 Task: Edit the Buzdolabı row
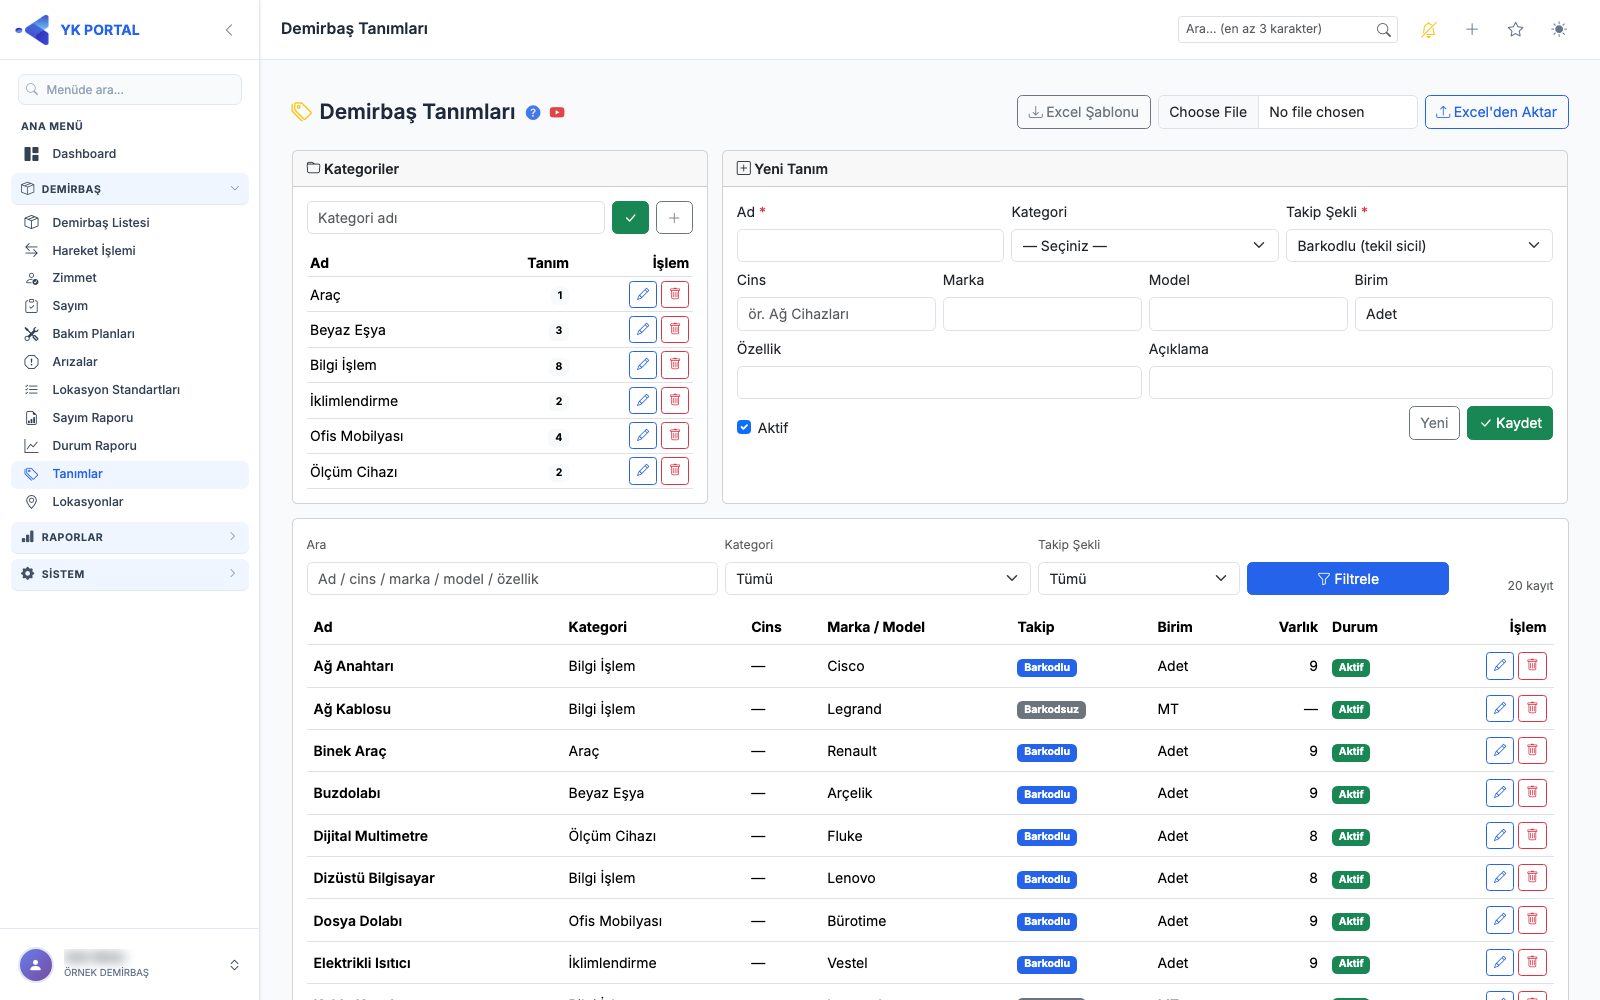[1500, 793]
